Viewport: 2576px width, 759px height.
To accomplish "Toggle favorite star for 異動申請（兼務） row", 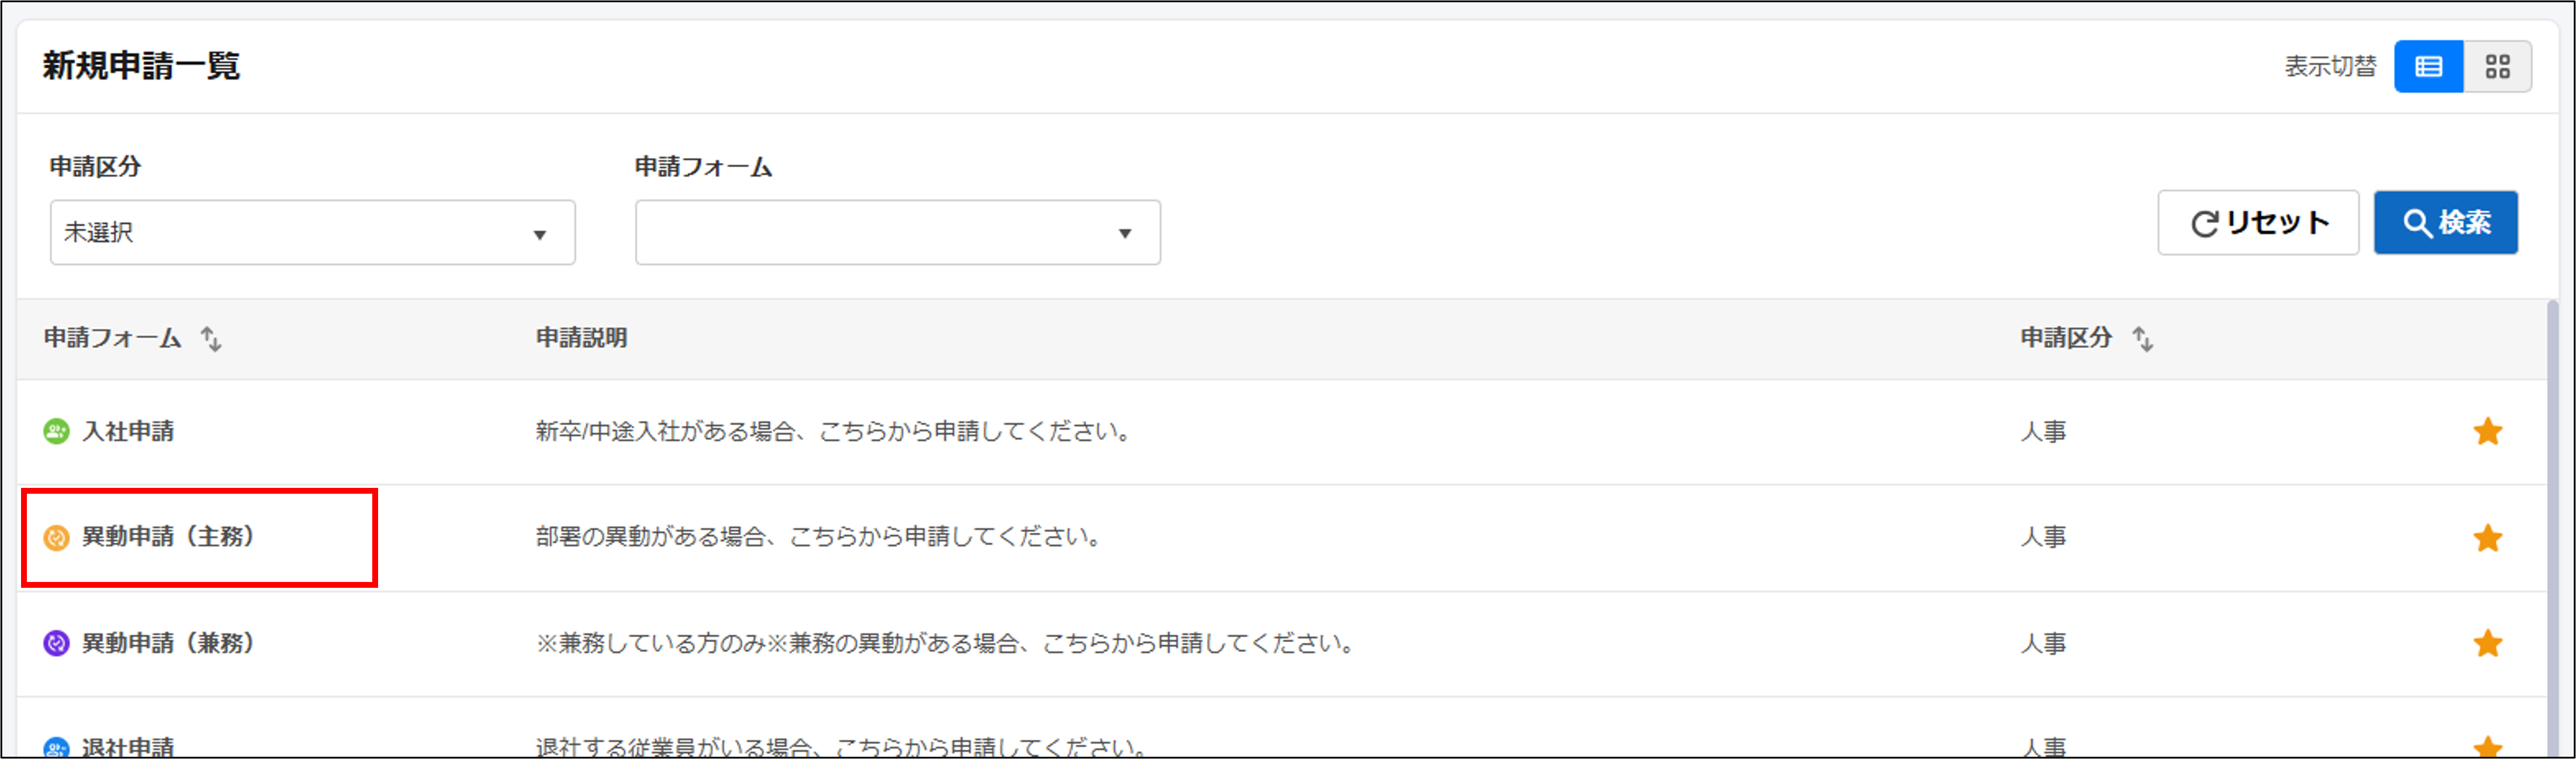I will [x=2488, y=643].
